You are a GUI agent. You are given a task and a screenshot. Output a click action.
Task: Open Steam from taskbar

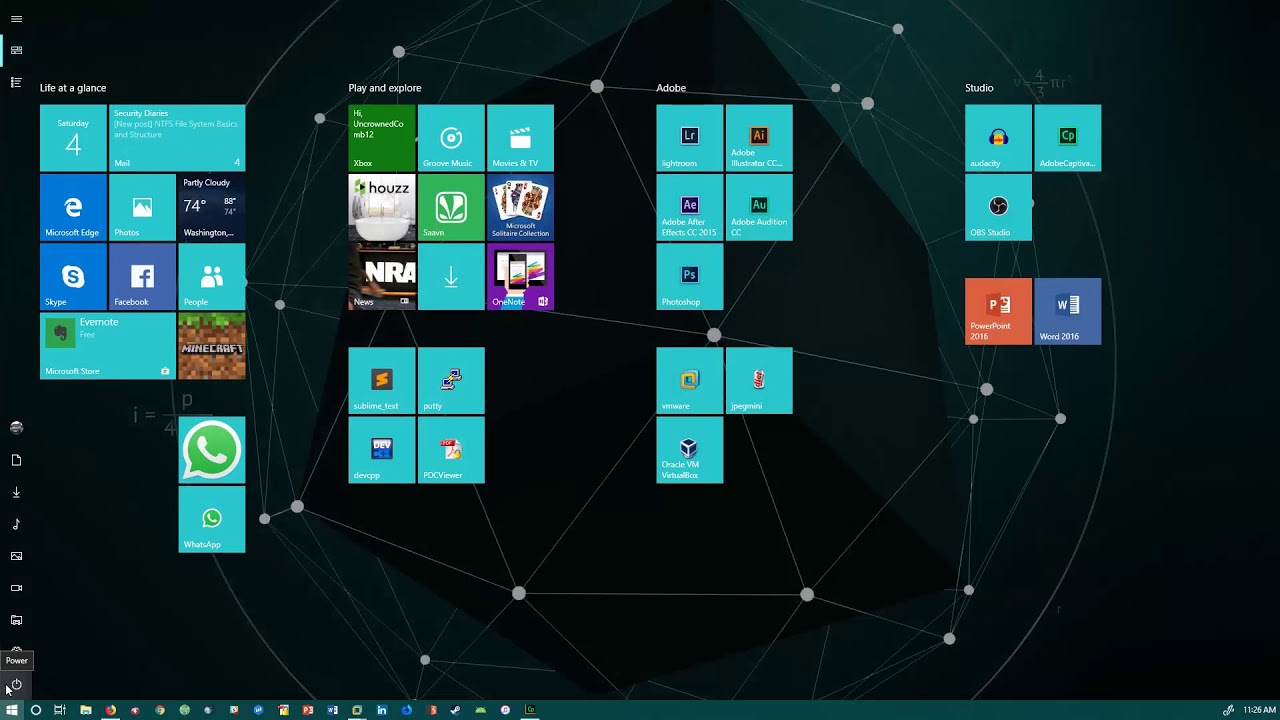tap(456, 710)
